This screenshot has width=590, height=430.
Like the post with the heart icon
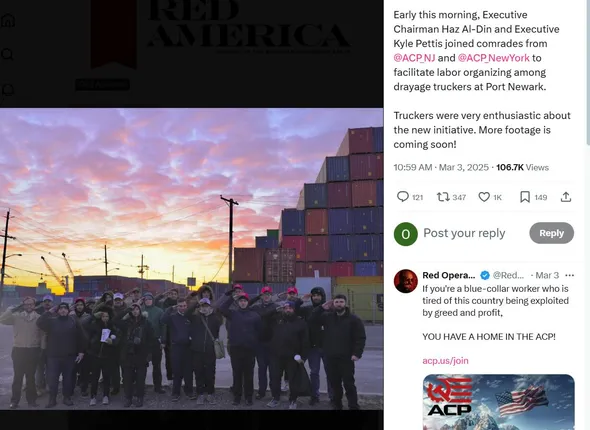(484, 197)
